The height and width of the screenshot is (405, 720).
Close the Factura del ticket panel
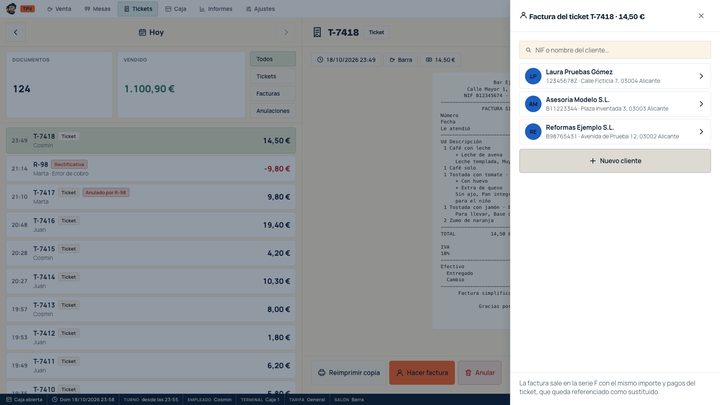click(x=701, y=16)
